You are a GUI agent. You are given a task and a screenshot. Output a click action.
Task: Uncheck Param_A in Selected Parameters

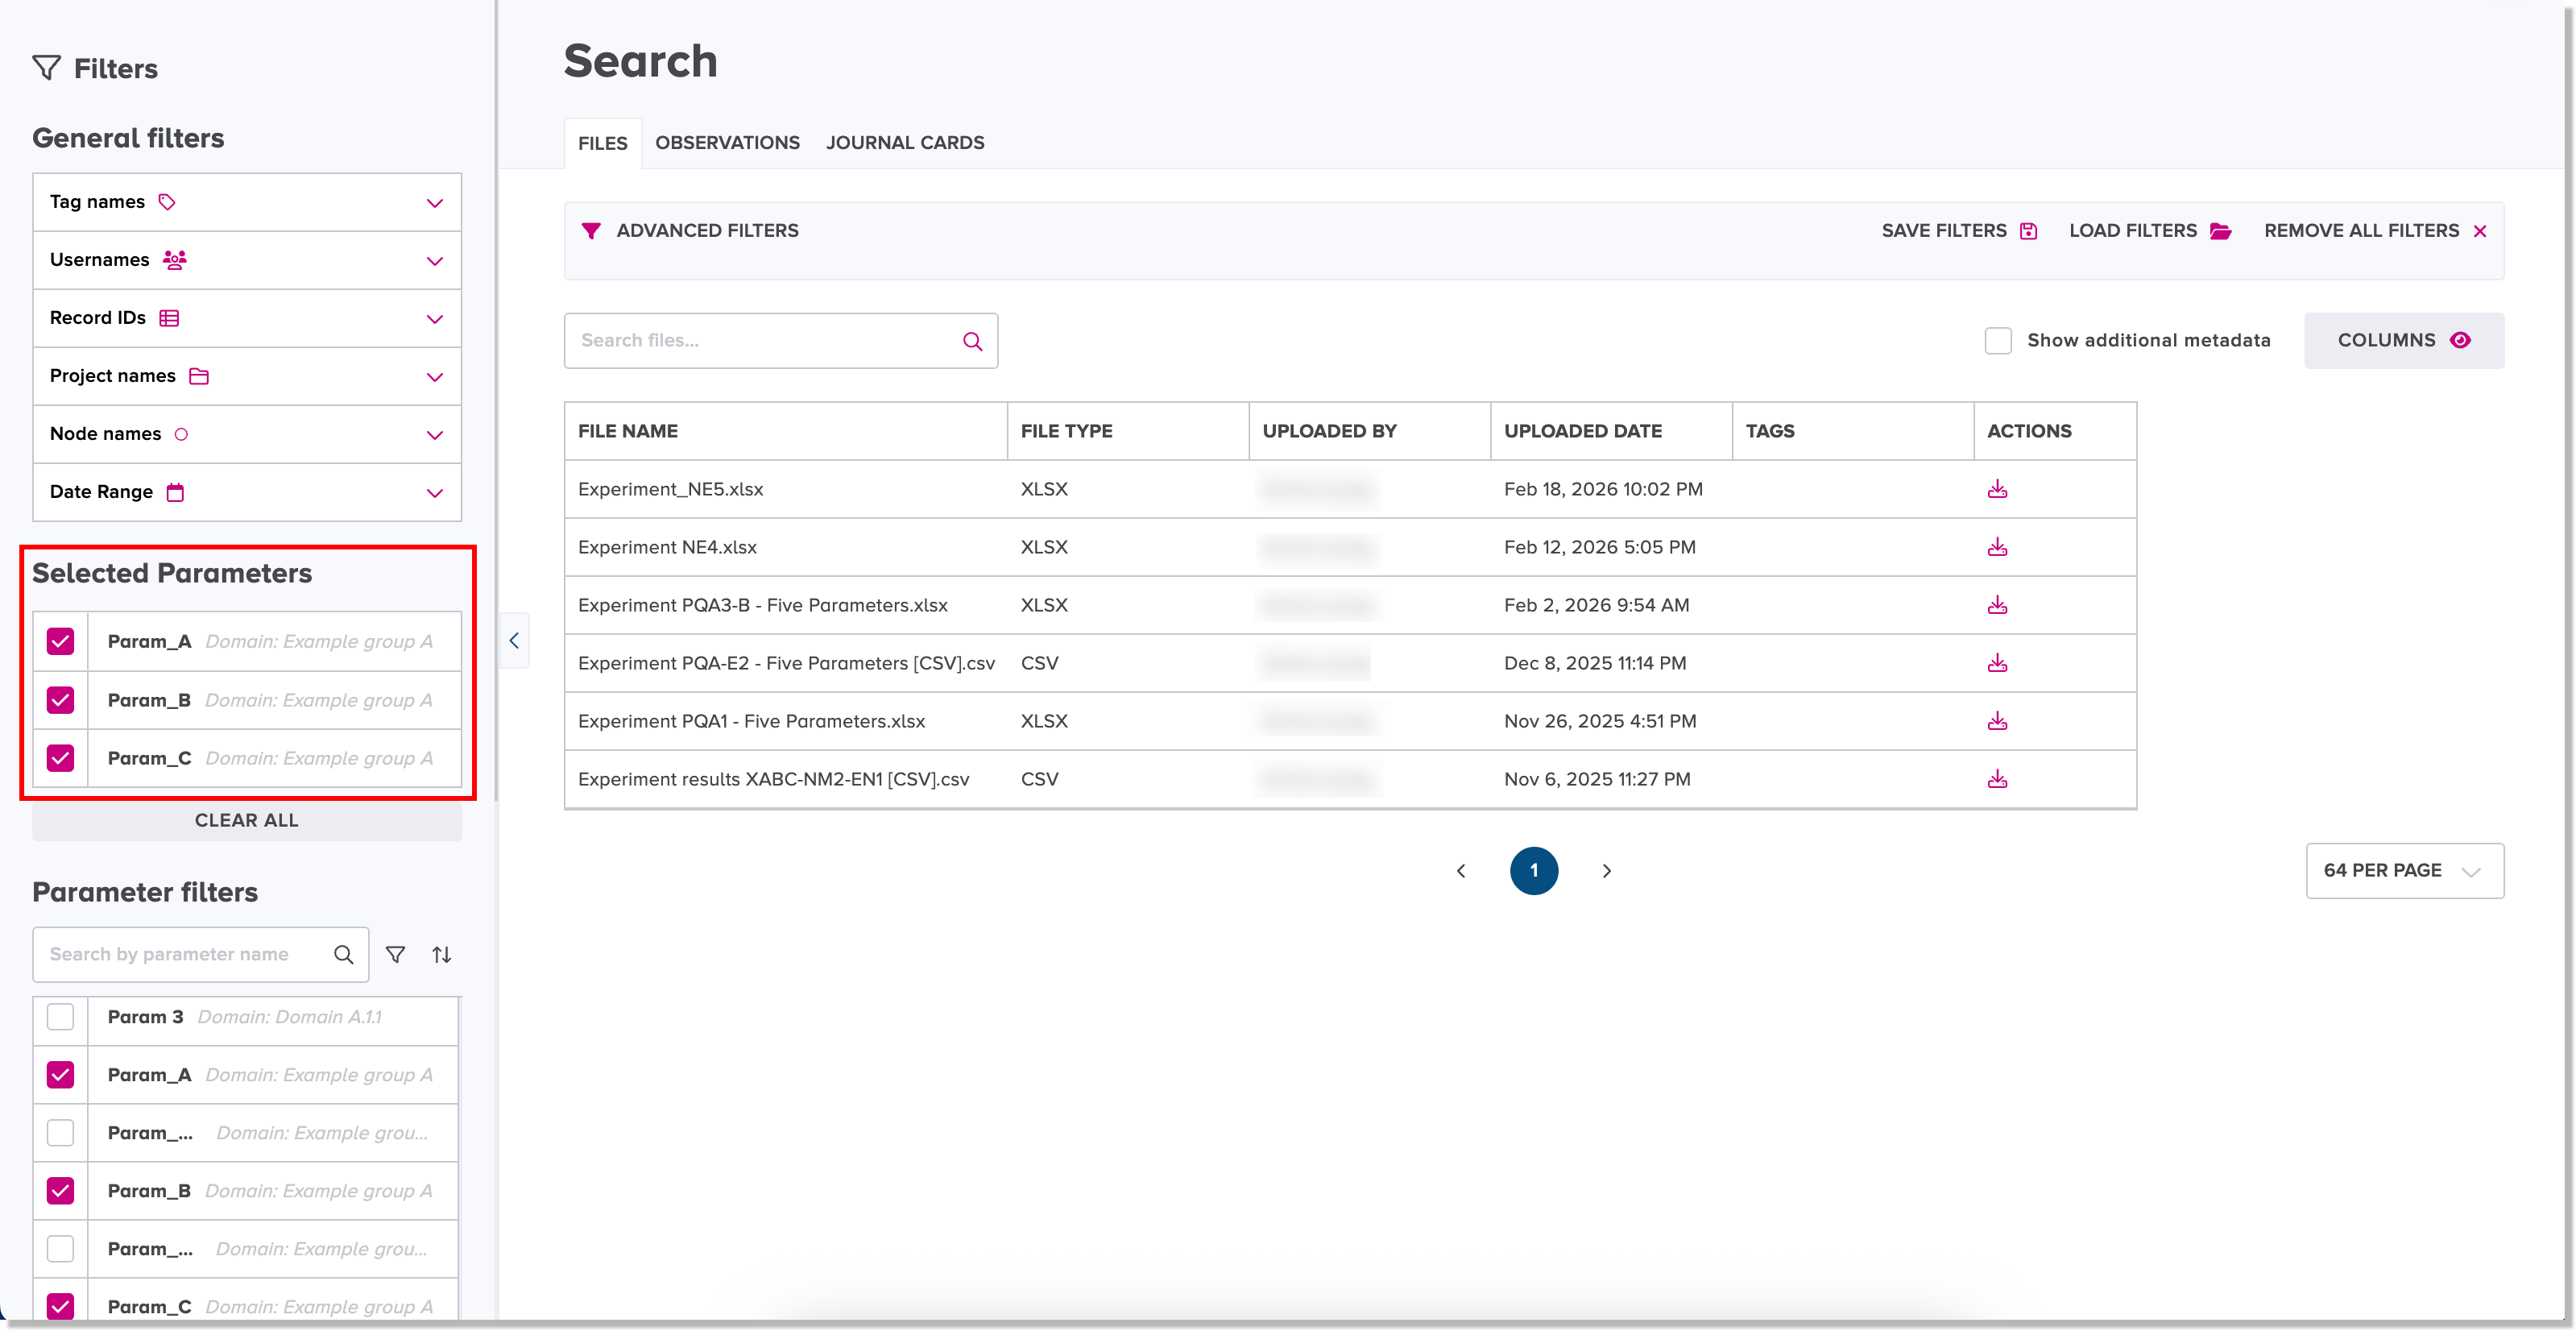(x=60, y=641)
